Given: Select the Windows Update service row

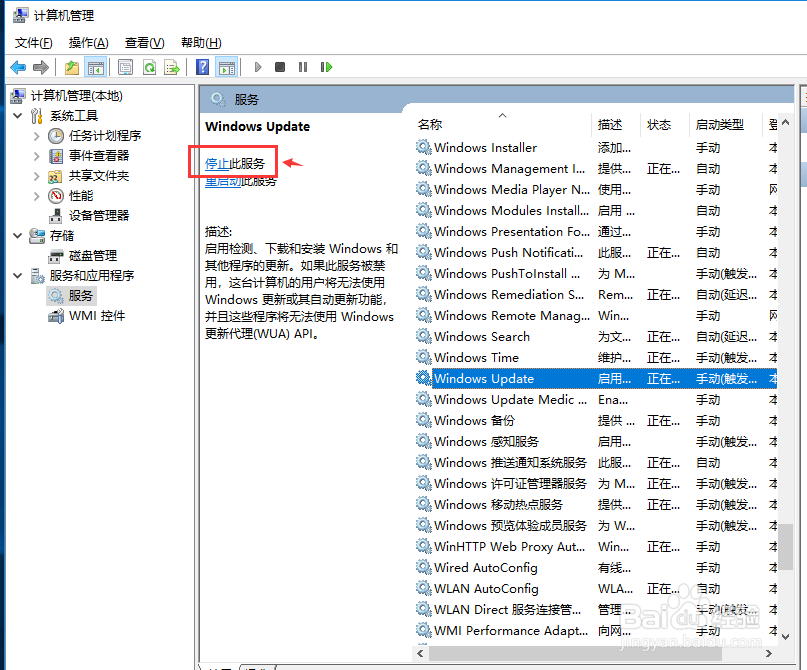Looking at the screenshot, I should (596, 379).
